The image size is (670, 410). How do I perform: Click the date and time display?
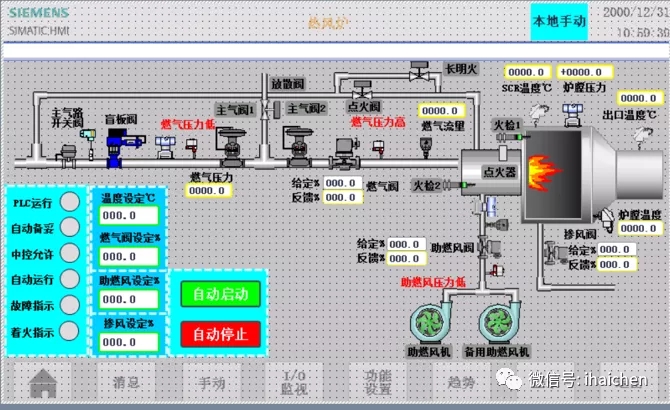point(636,22)
